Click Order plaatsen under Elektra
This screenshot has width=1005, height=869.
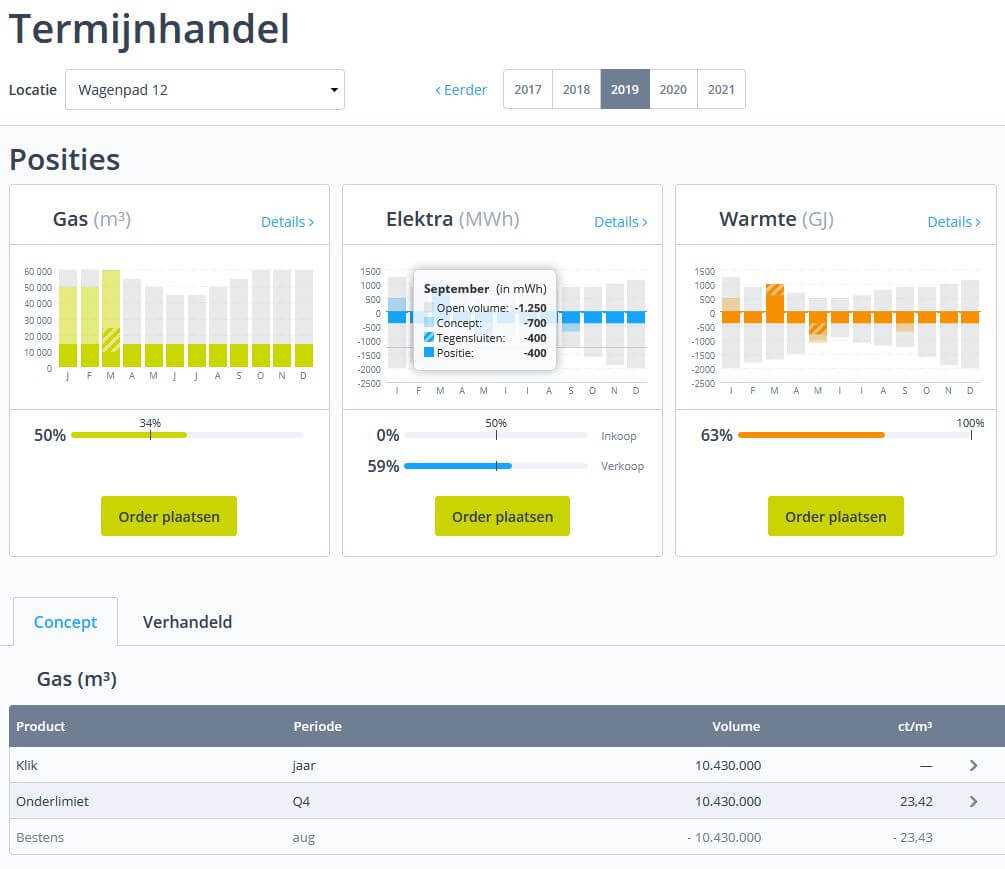pos(502,517)
